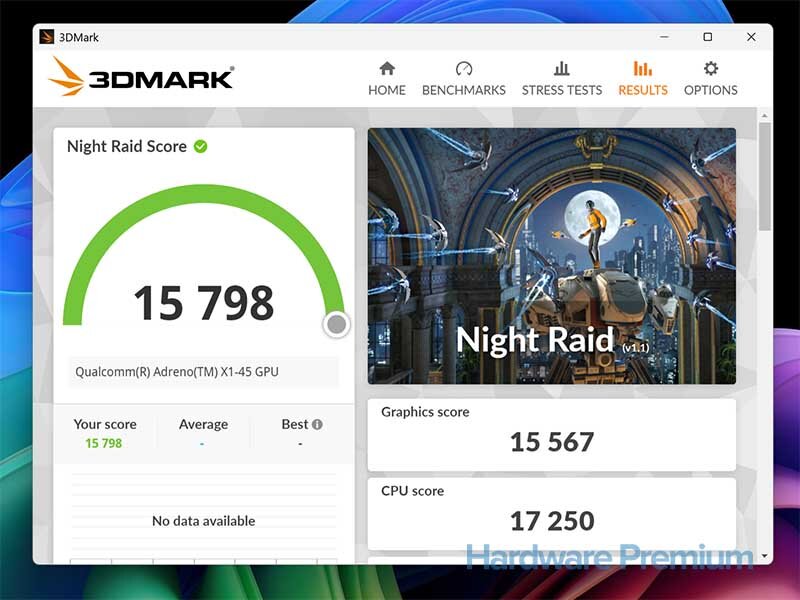Select the Results tab
Screen dimensions: 800x600
(643, 79)
